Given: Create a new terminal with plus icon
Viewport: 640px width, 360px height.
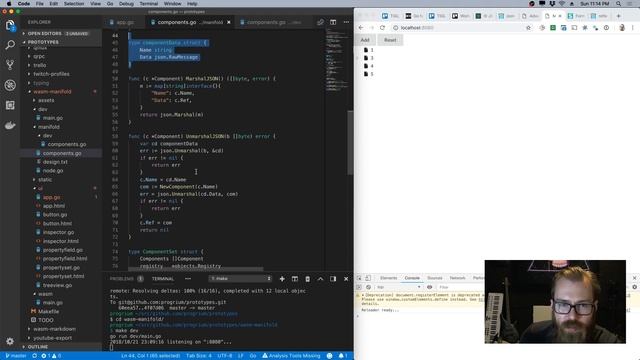Looking at the screenshot, I should tap(282, 279).
